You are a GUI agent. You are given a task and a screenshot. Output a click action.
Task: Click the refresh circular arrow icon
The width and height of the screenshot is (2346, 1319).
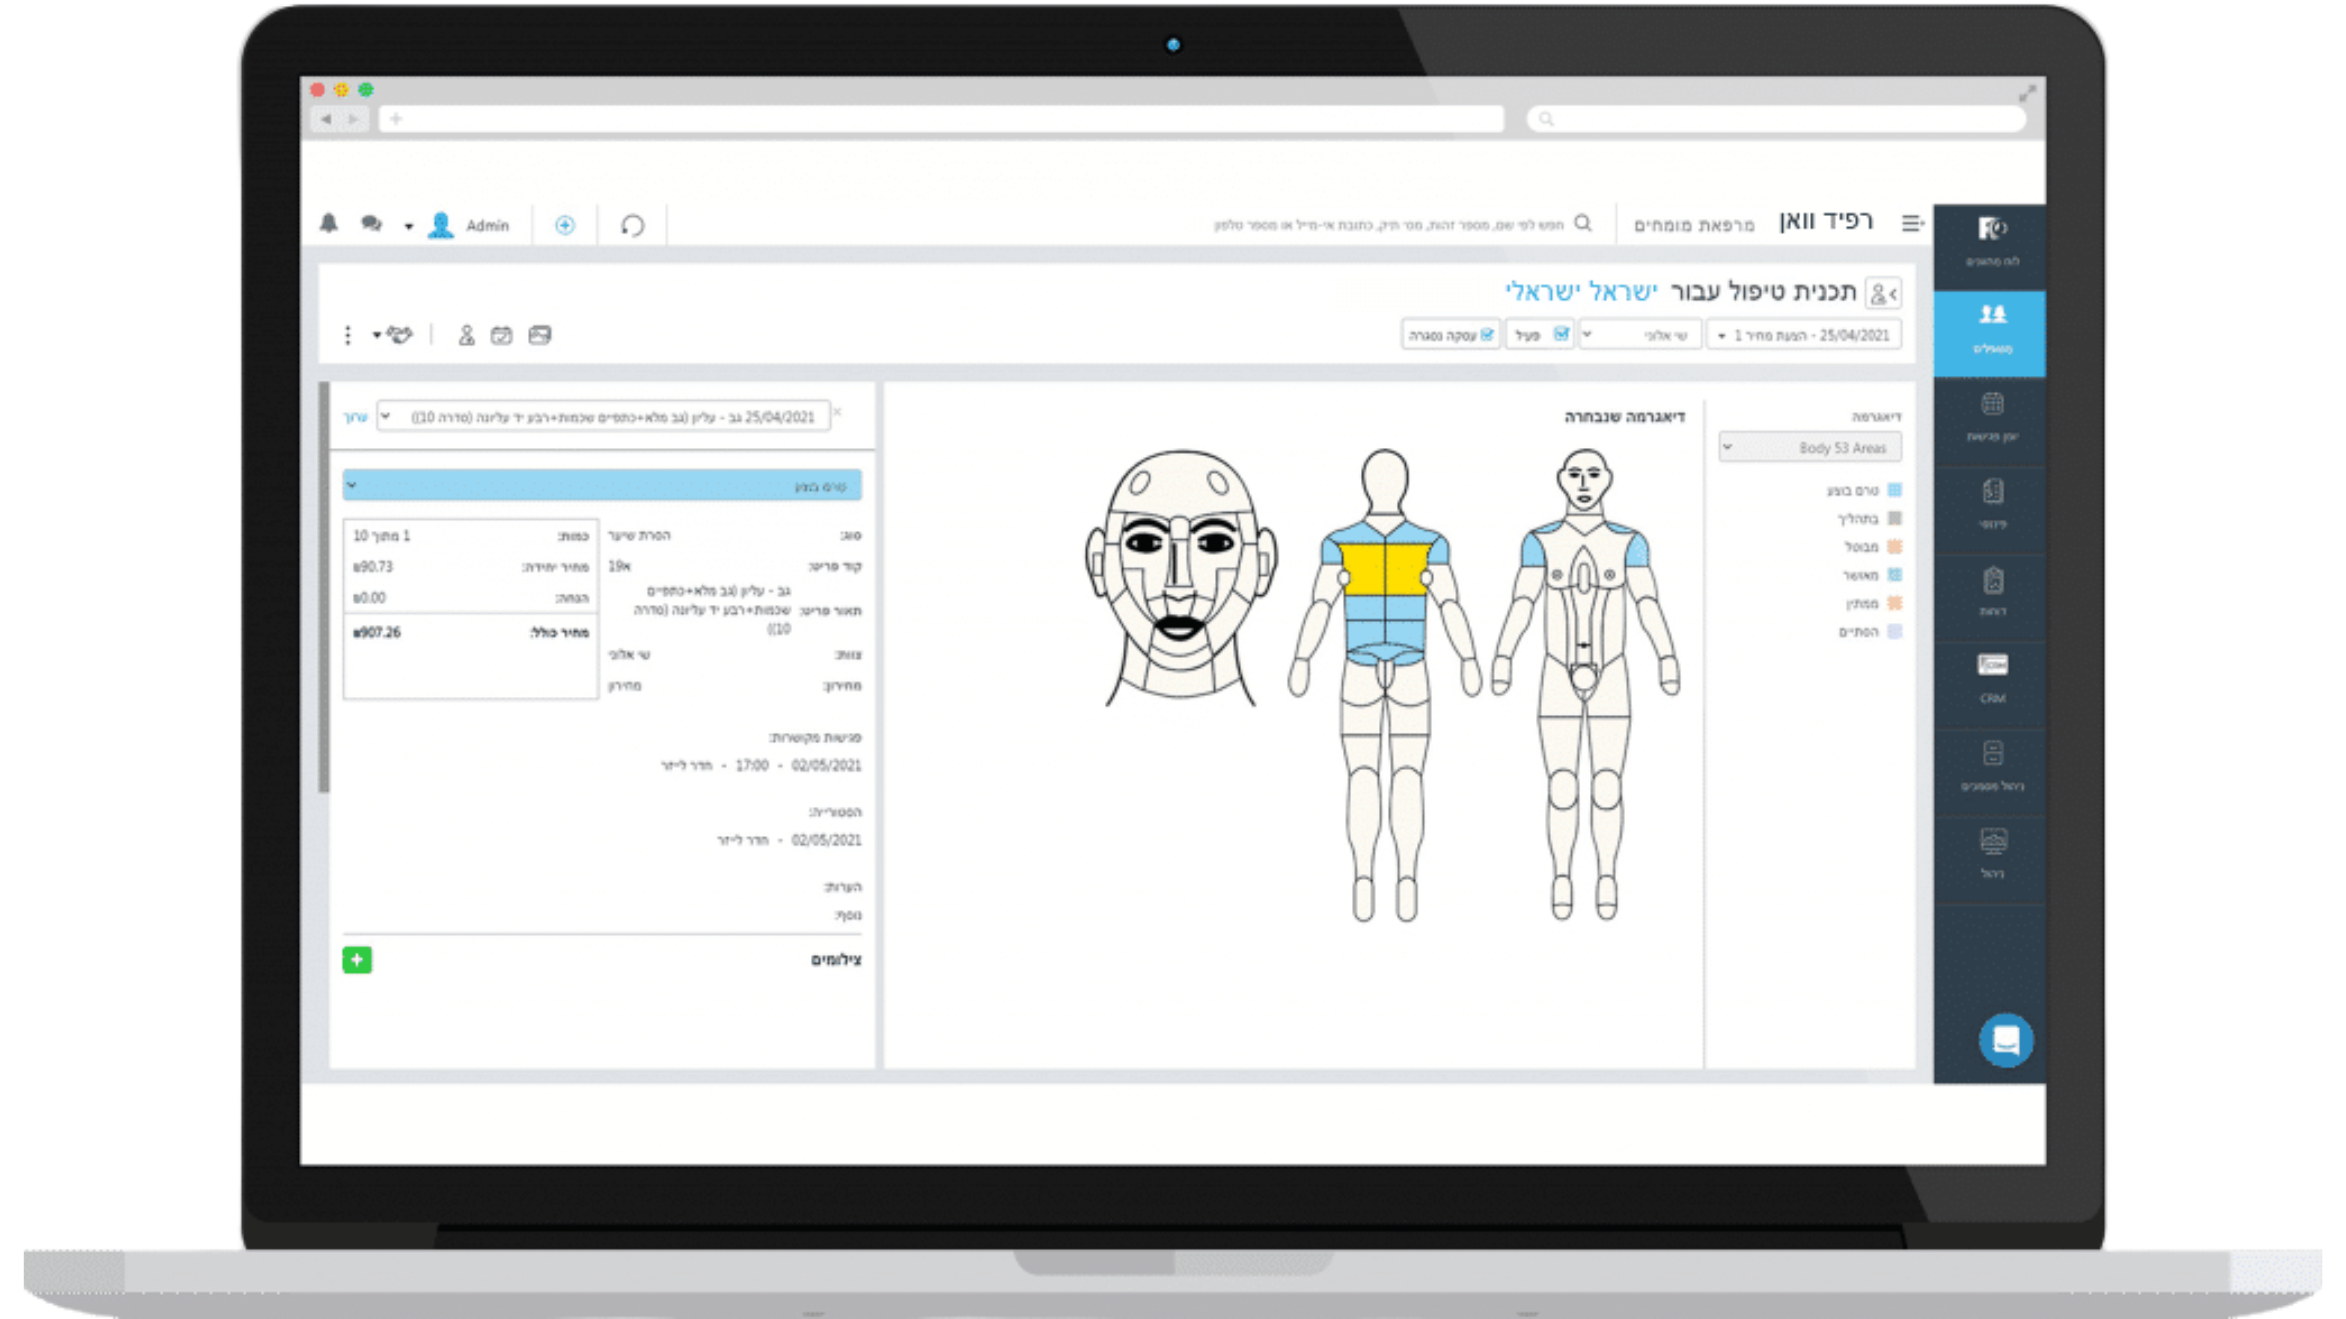632,225
